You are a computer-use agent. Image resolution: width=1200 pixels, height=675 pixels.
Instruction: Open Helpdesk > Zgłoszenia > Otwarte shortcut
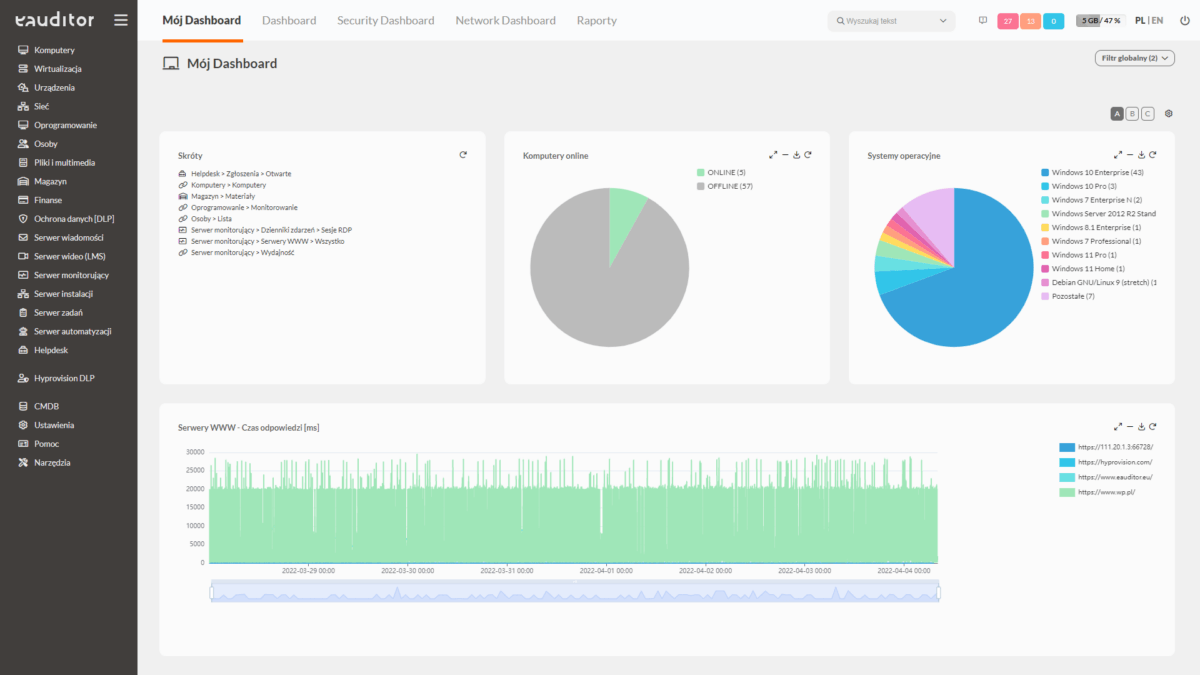coord(241,174)
